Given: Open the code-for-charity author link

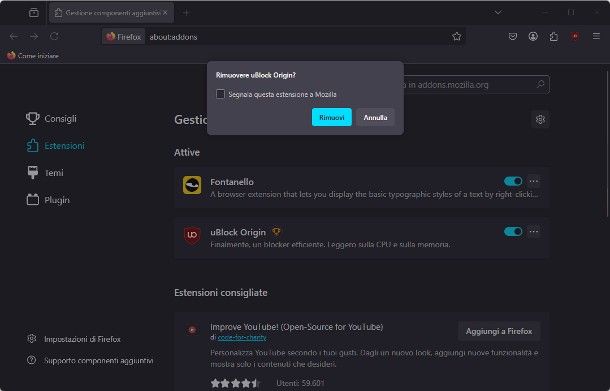Looking at the screenshot, I should [x=242, y=337].
